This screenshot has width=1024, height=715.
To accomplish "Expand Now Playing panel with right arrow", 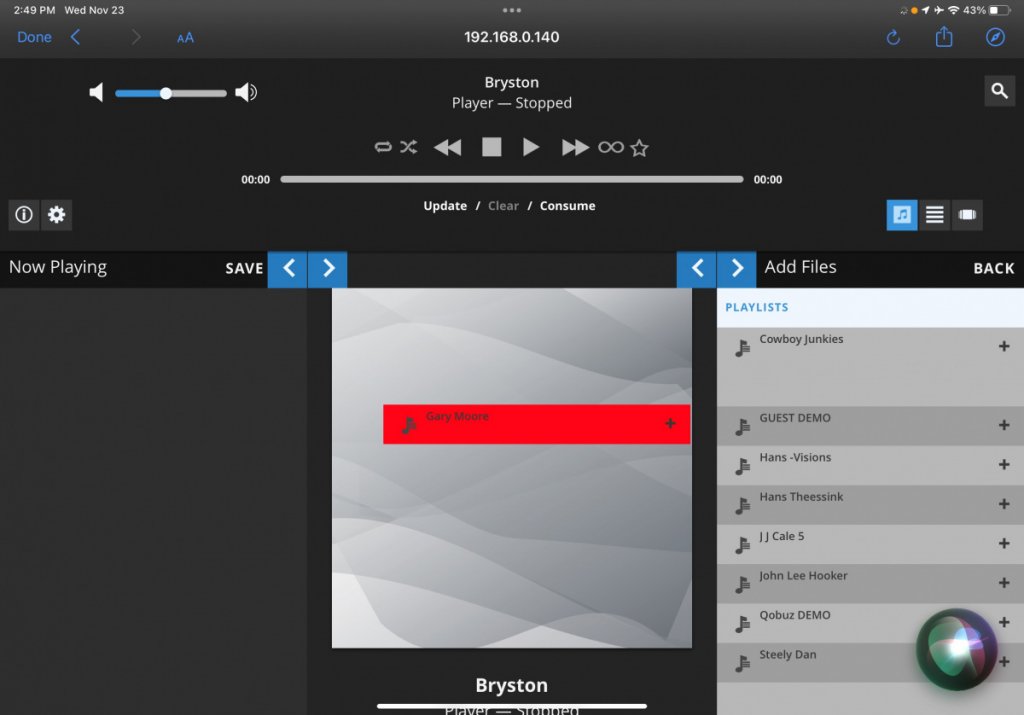I will click(328, 268).
